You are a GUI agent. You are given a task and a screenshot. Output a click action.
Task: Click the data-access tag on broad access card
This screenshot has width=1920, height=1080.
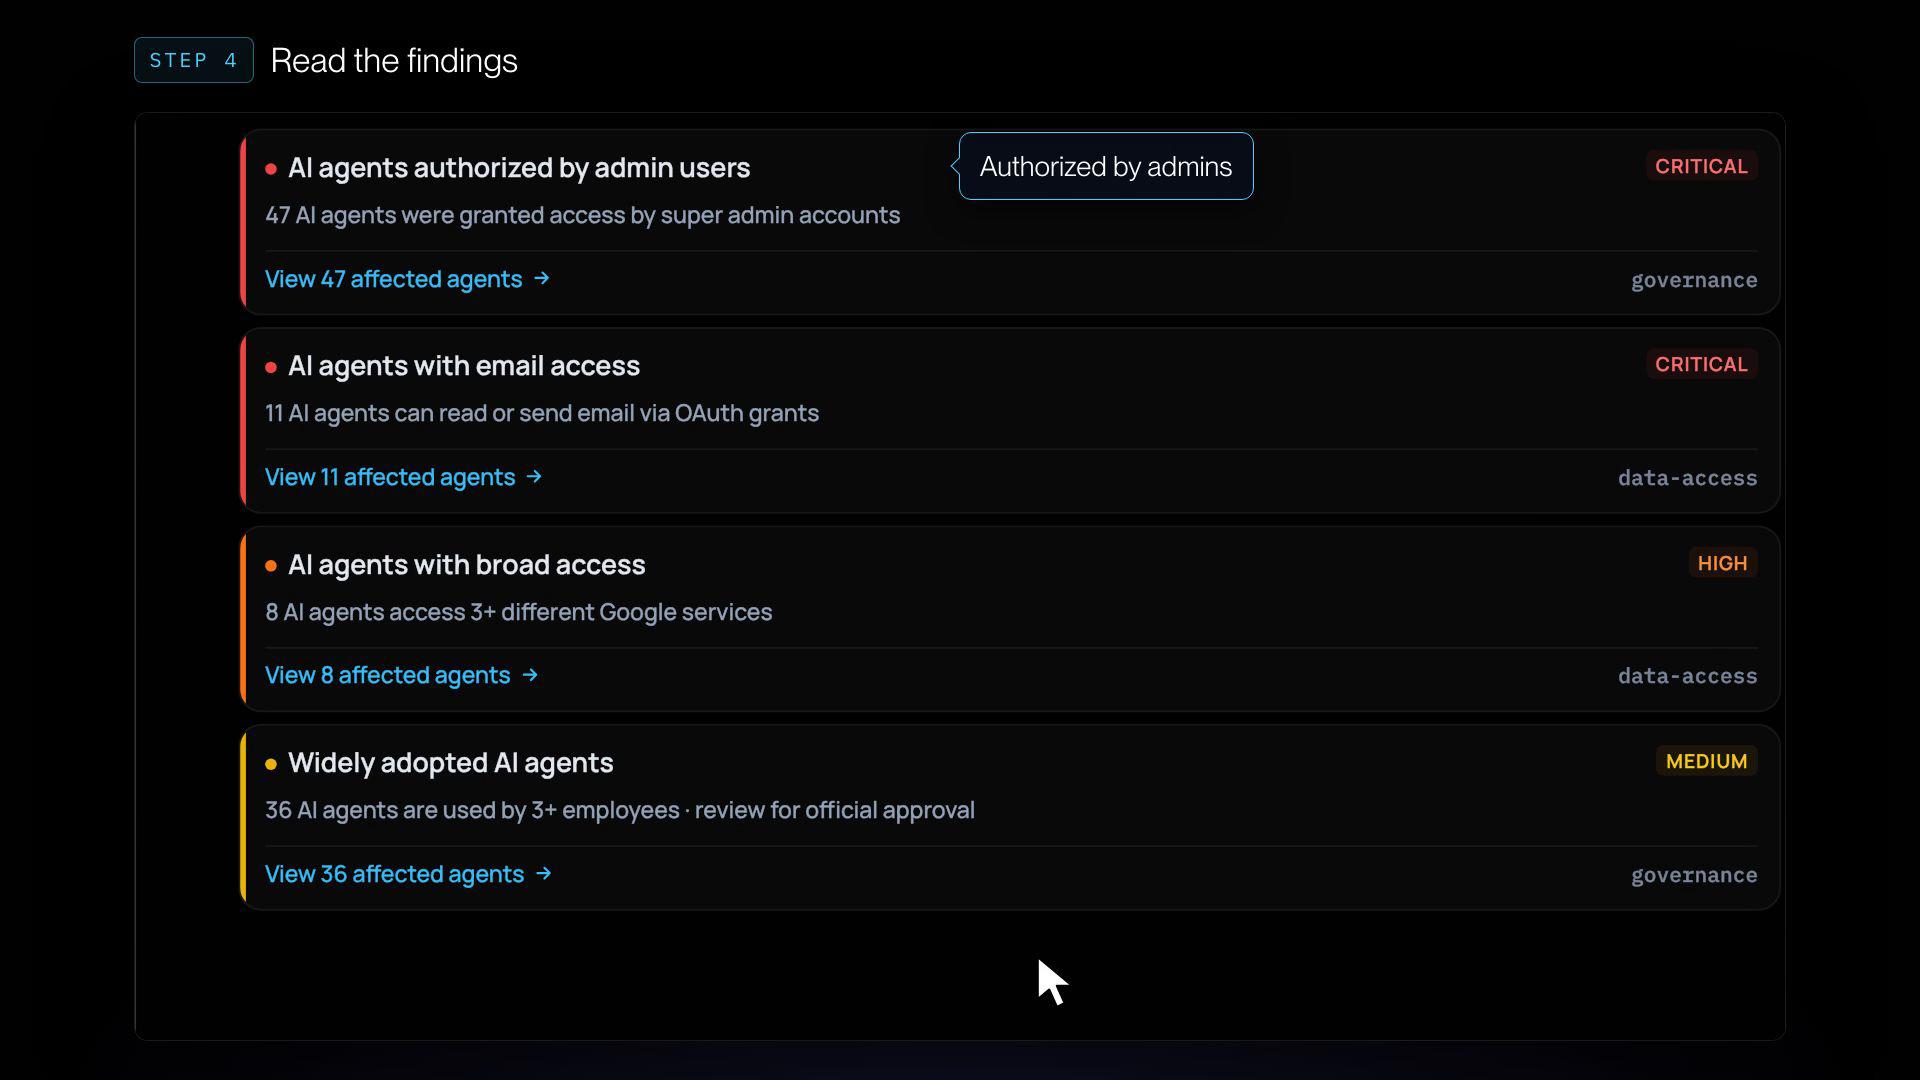[x=1687, y=676]
